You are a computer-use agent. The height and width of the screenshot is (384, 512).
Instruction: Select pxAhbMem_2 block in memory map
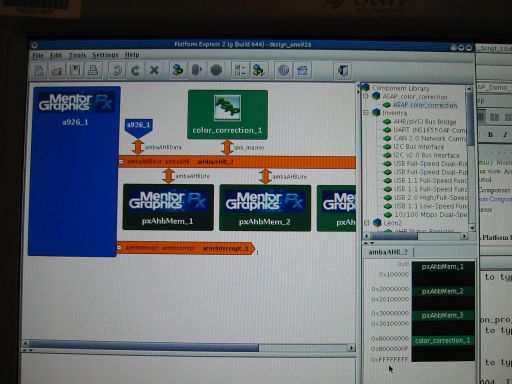[x=442, y=291]
